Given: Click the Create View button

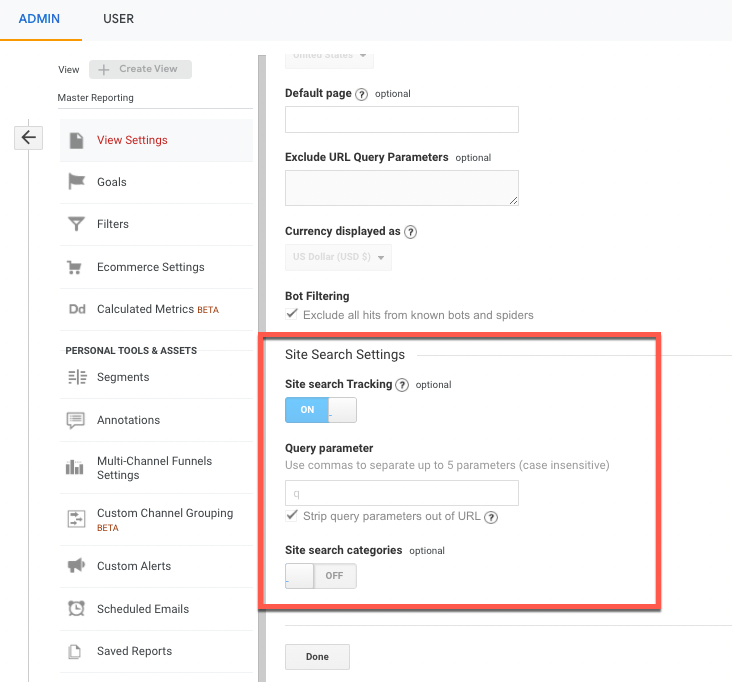Looking at the screenshot, I should [x=141, y=69].
